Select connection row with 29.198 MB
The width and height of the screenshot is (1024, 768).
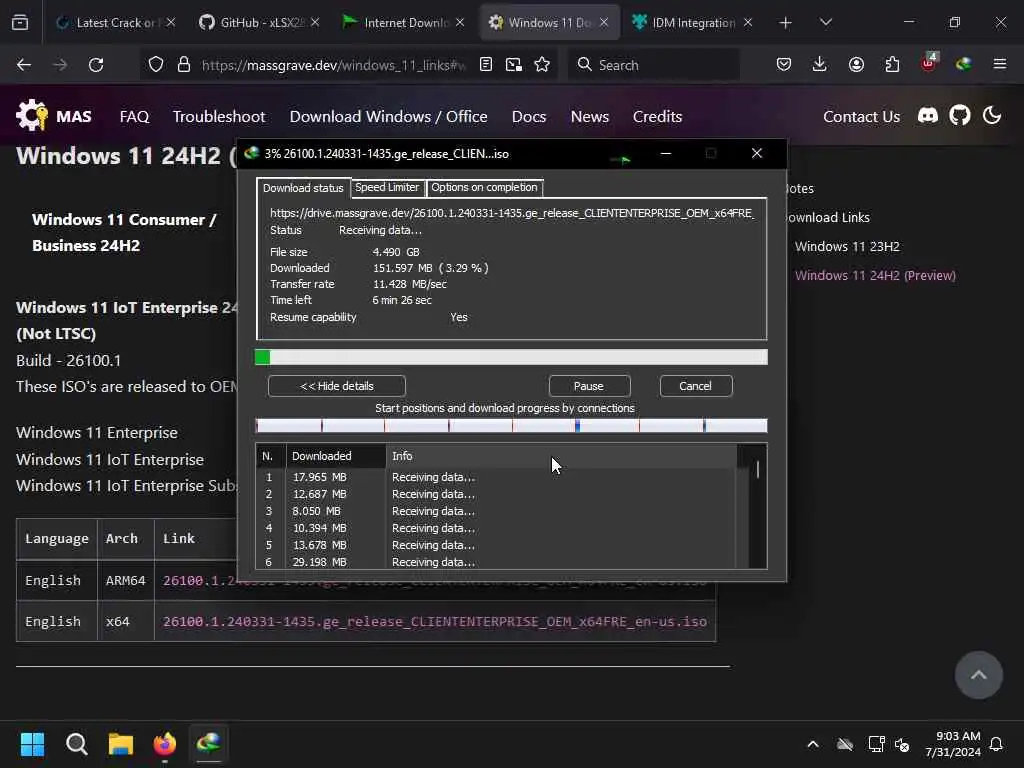tap(496, 562)
